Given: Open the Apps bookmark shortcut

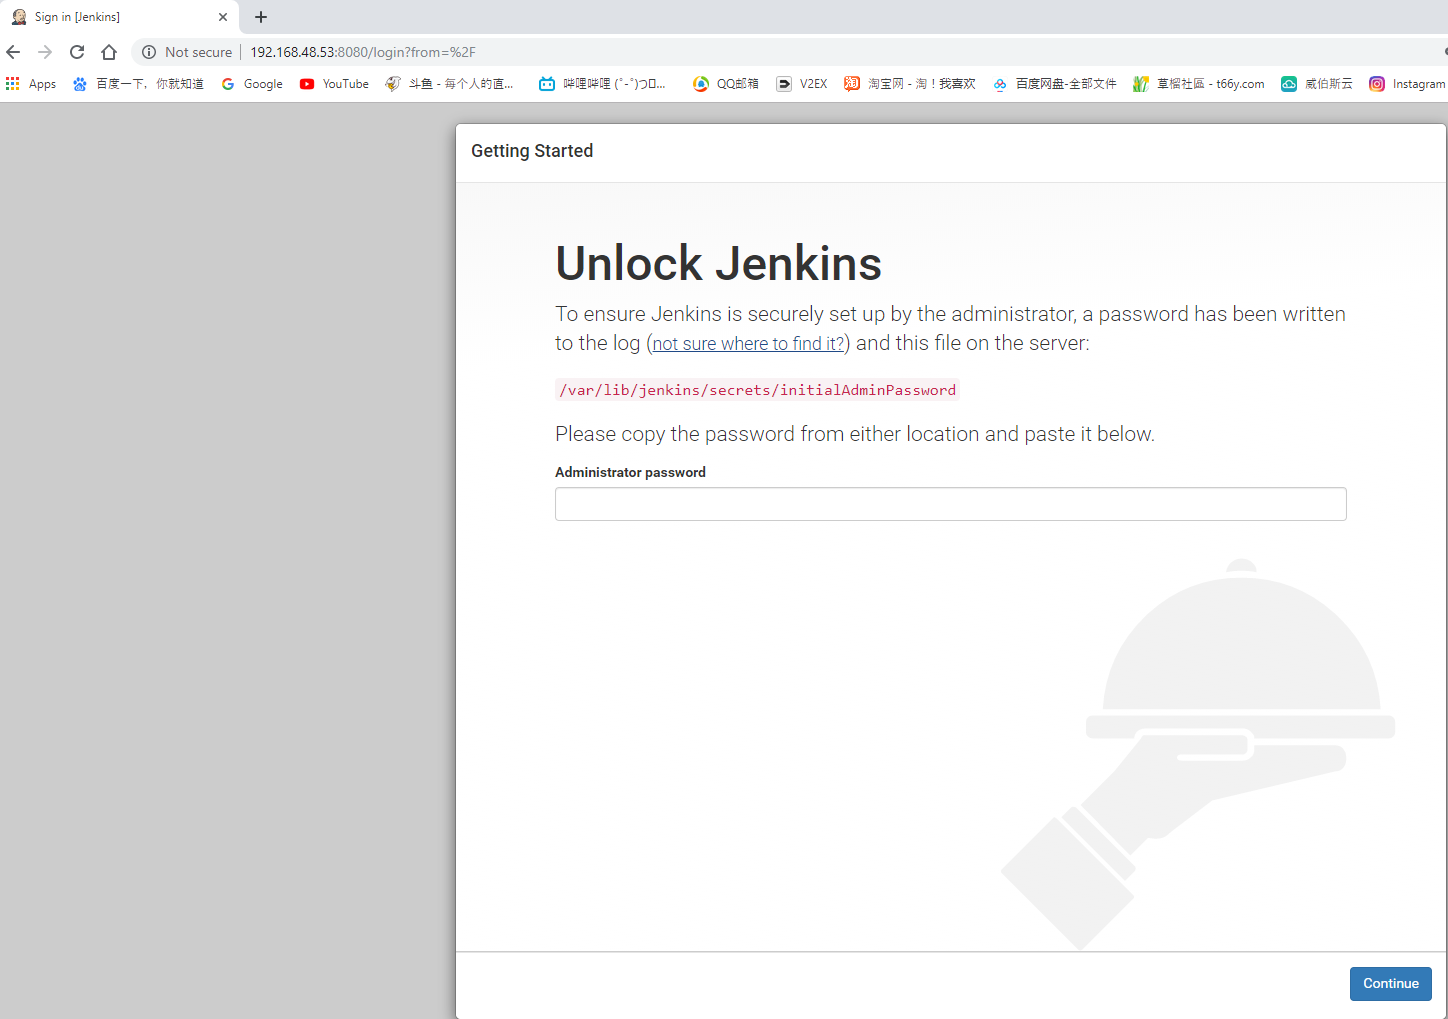Looking at the screenshot, I should coord(31,84).
